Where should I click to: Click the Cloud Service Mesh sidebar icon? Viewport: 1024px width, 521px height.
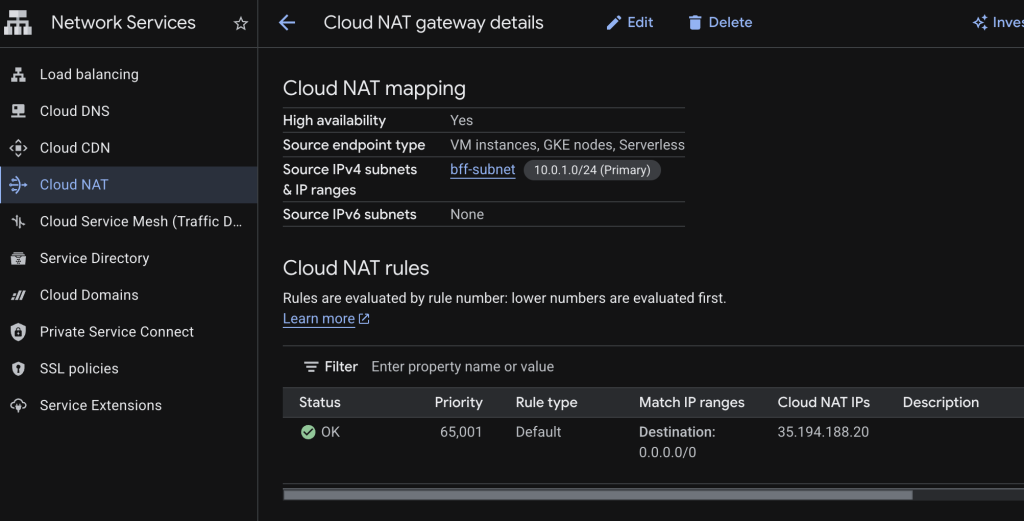coord(18,222)
